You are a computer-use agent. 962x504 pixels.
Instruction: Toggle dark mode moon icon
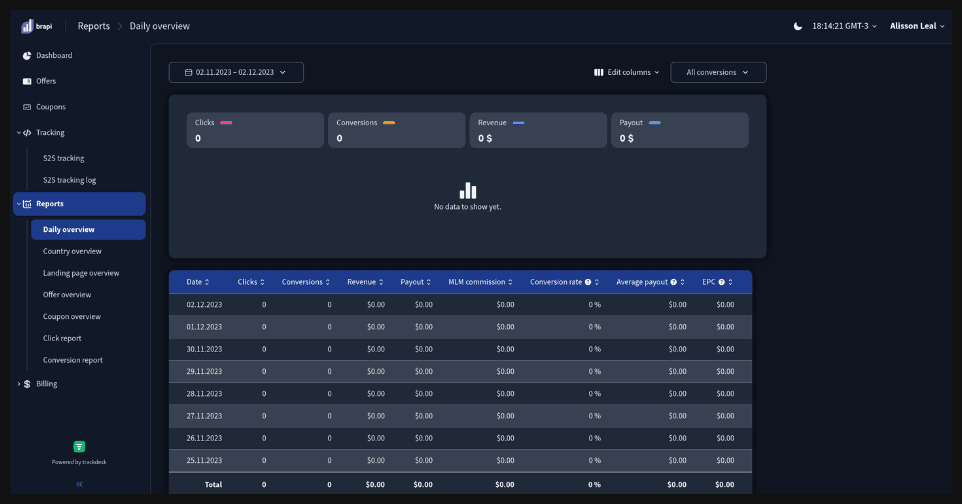798,26
